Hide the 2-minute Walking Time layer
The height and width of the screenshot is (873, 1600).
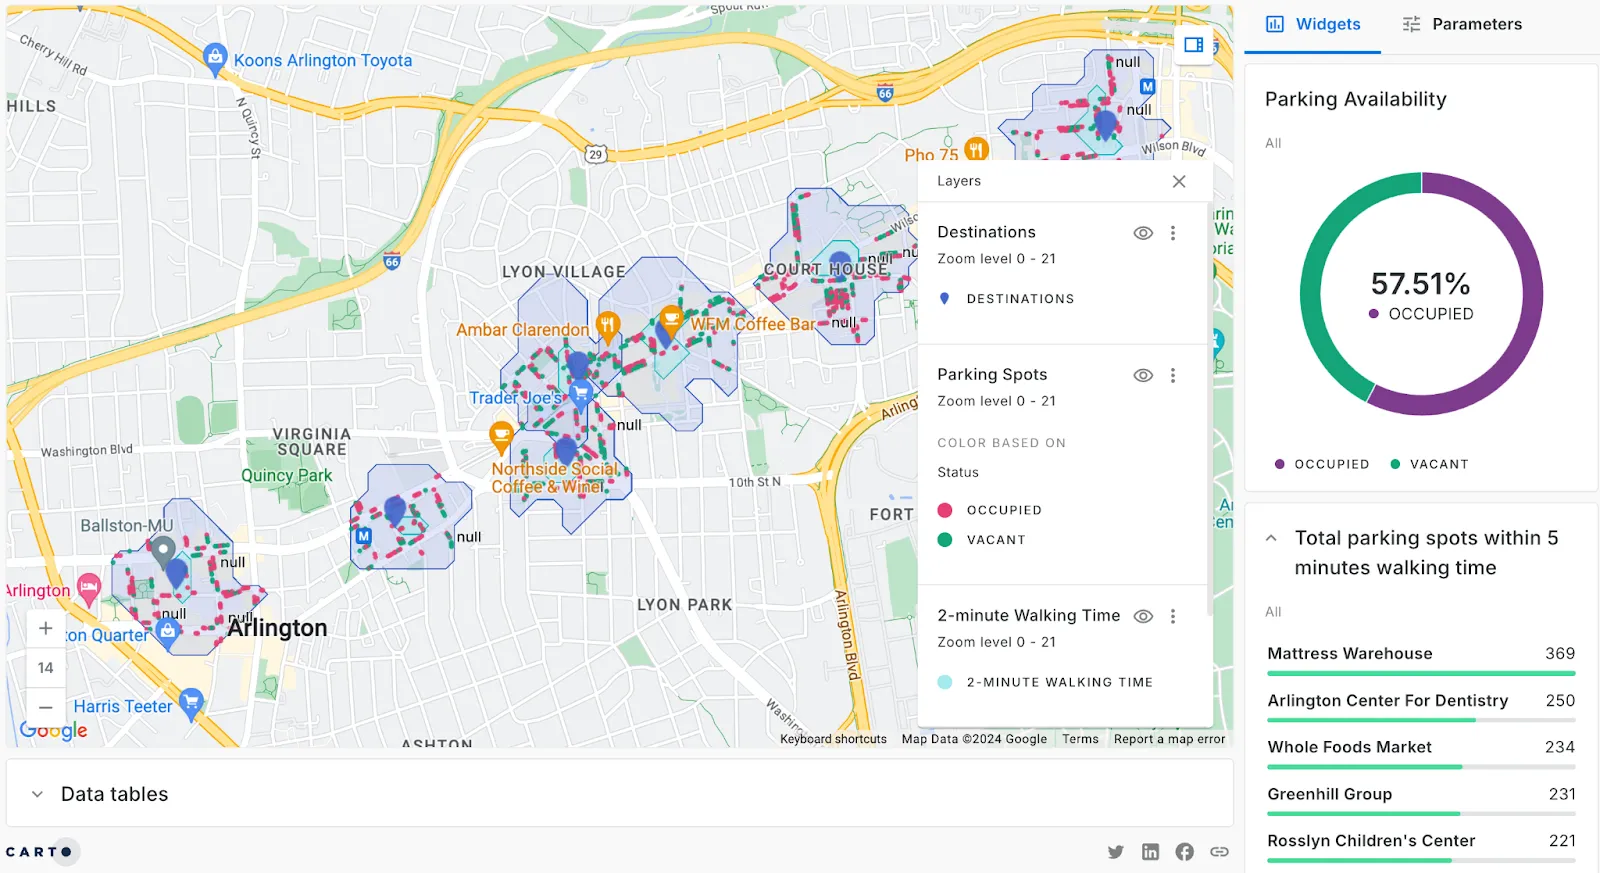[1143, 617]
